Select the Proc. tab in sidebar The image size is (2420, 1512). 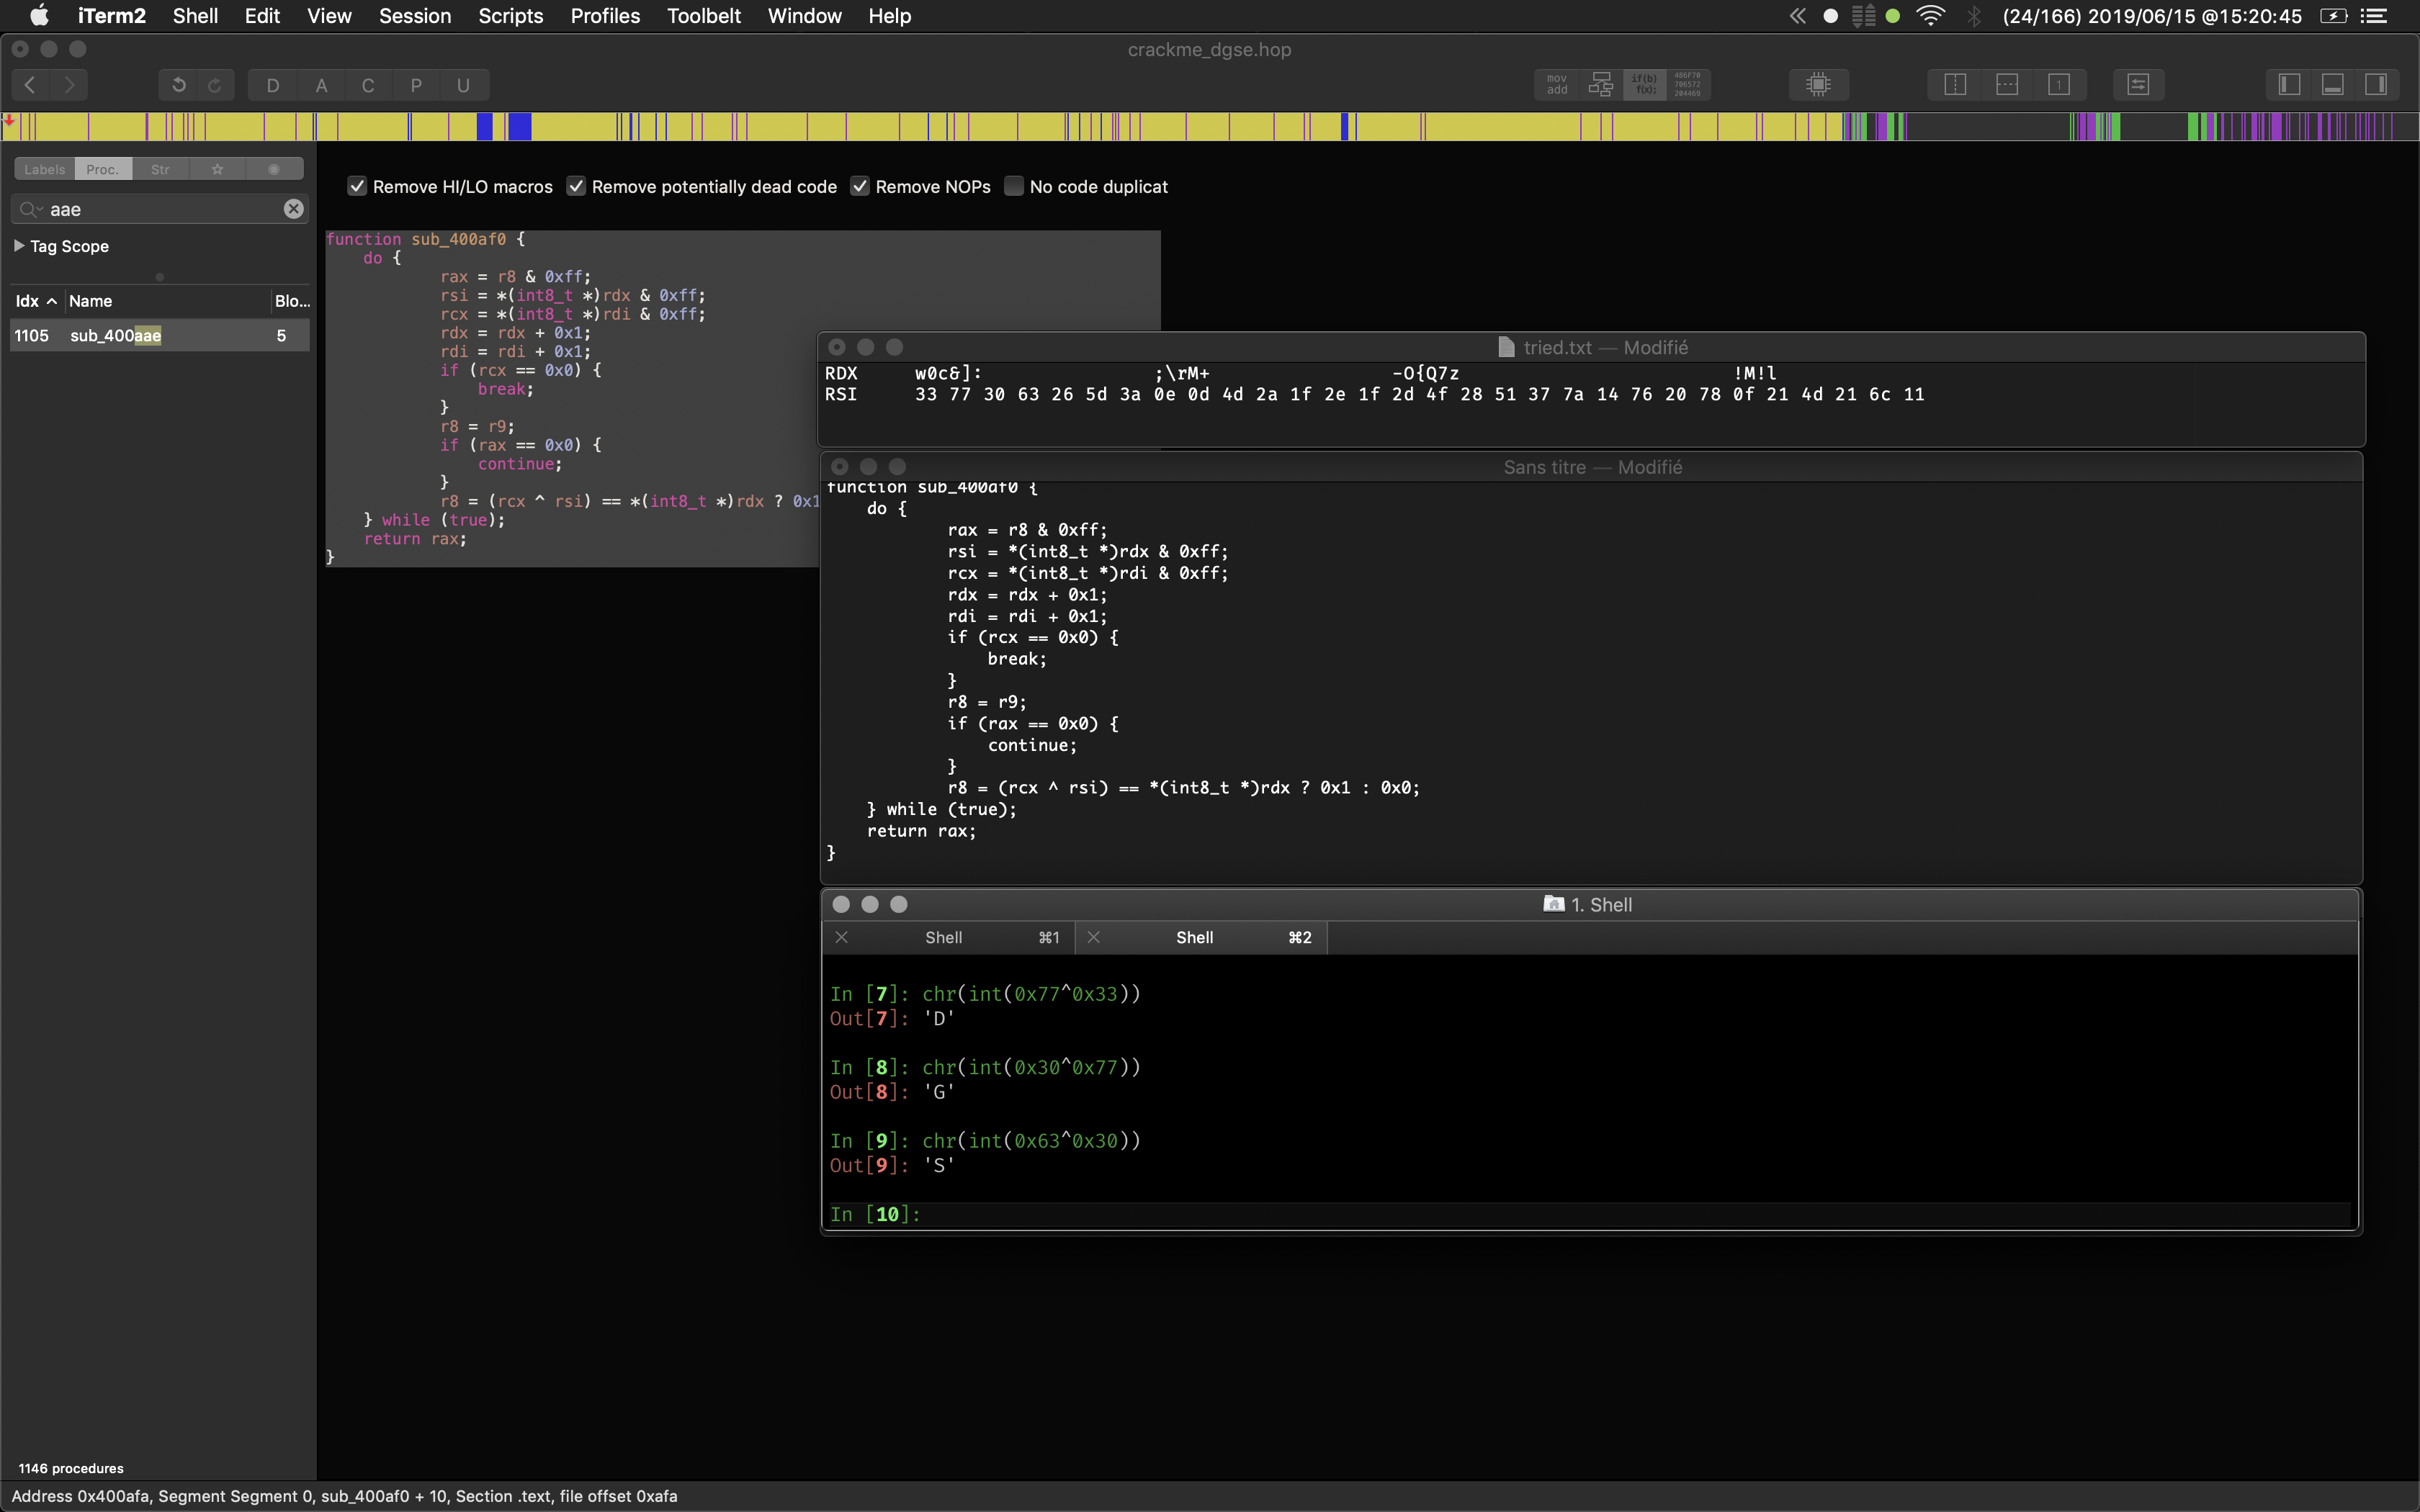[x=102, y=169]
